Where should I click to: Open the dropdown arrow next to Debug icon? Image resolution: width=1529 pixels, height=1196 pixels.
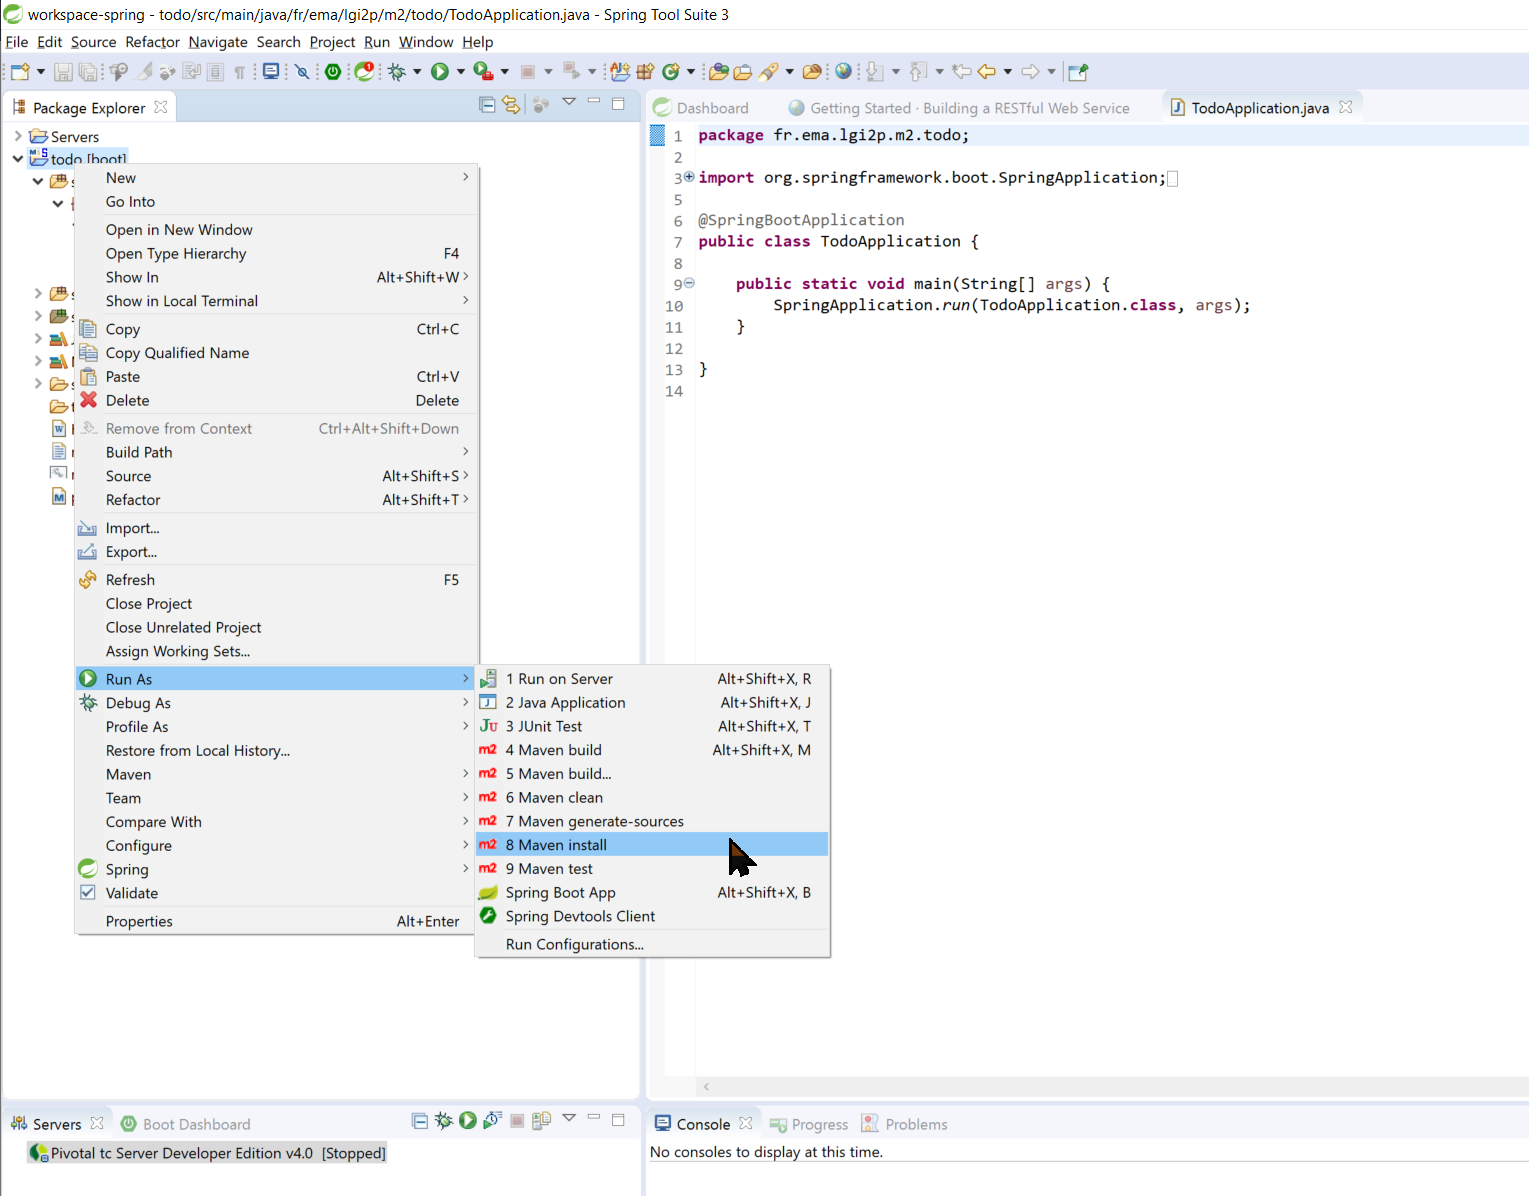(x=417, y=72)
